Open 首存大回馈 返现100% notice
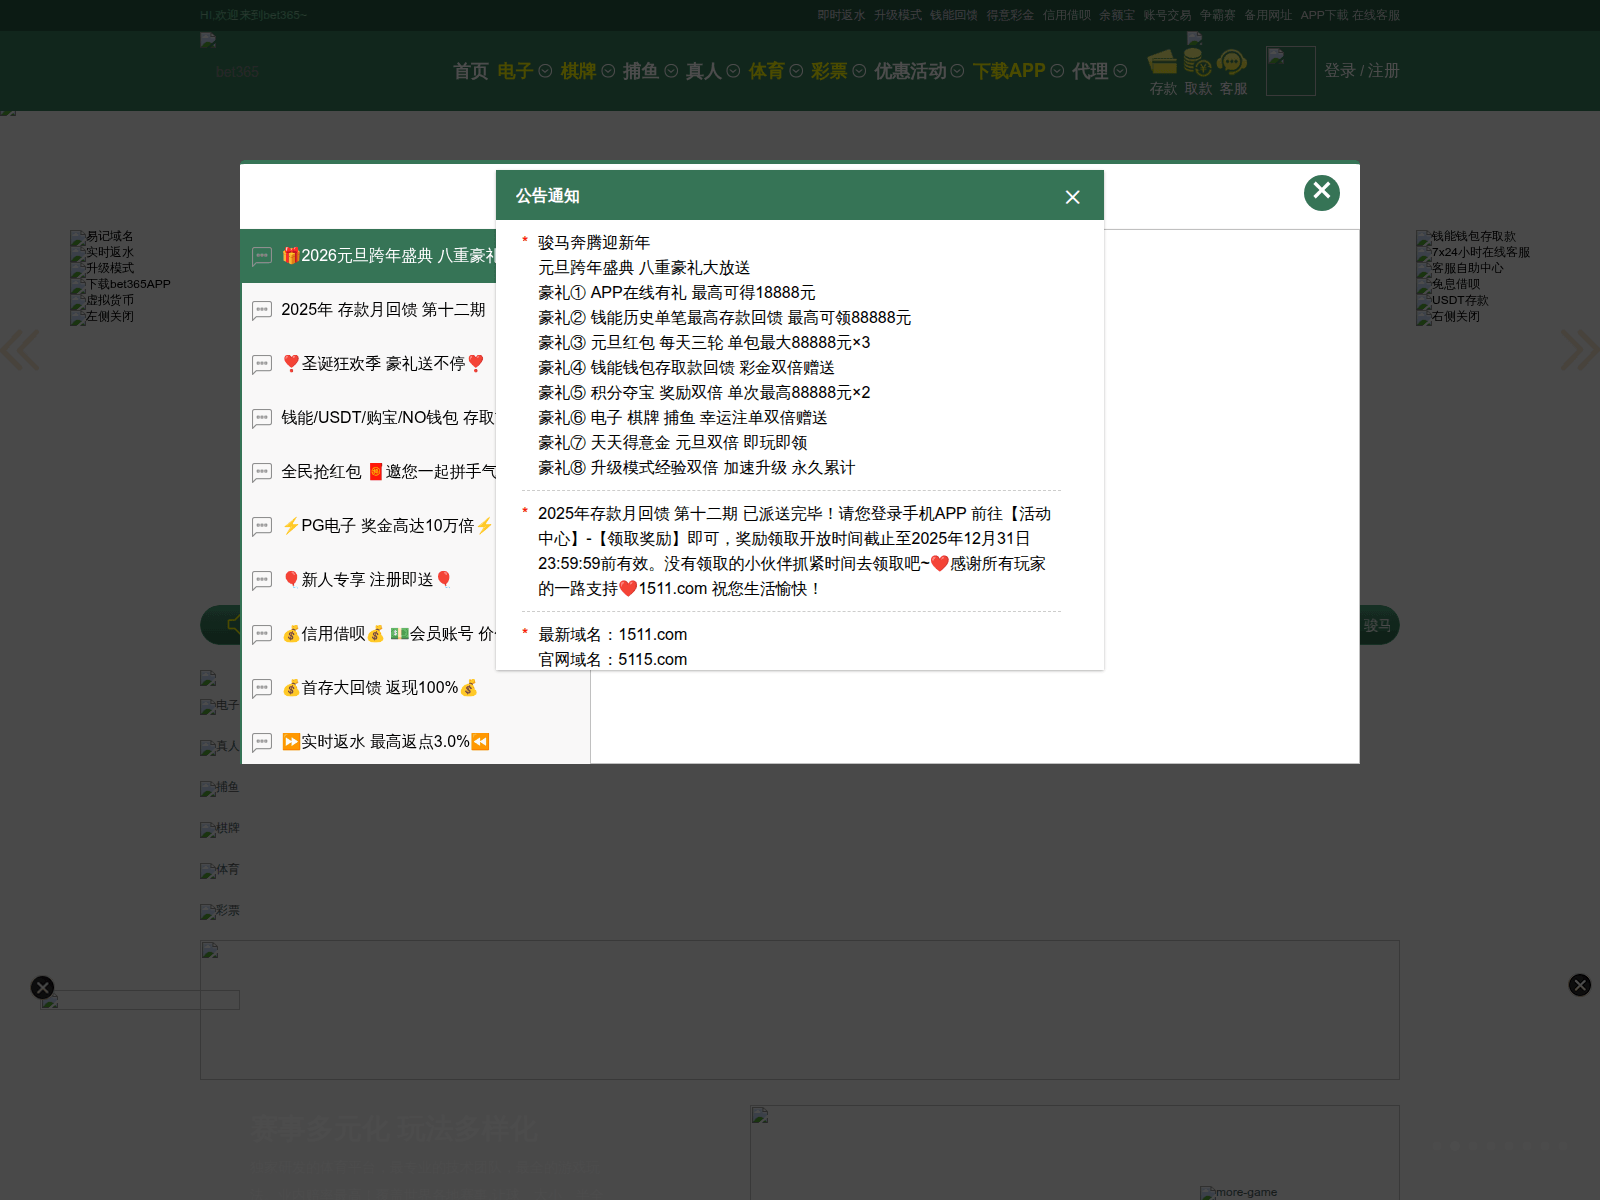This screenshot has width=1600, height=1200. pyautogui.click(x=416, y=688)
